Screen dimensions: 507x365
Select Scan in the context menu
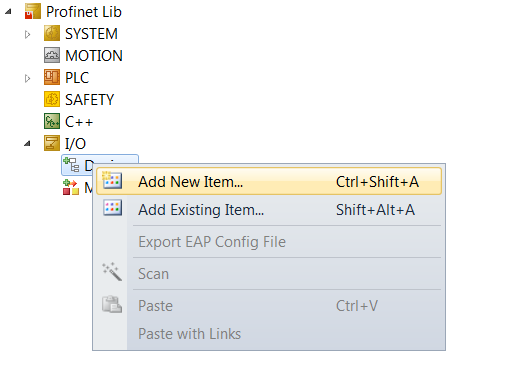269,274
